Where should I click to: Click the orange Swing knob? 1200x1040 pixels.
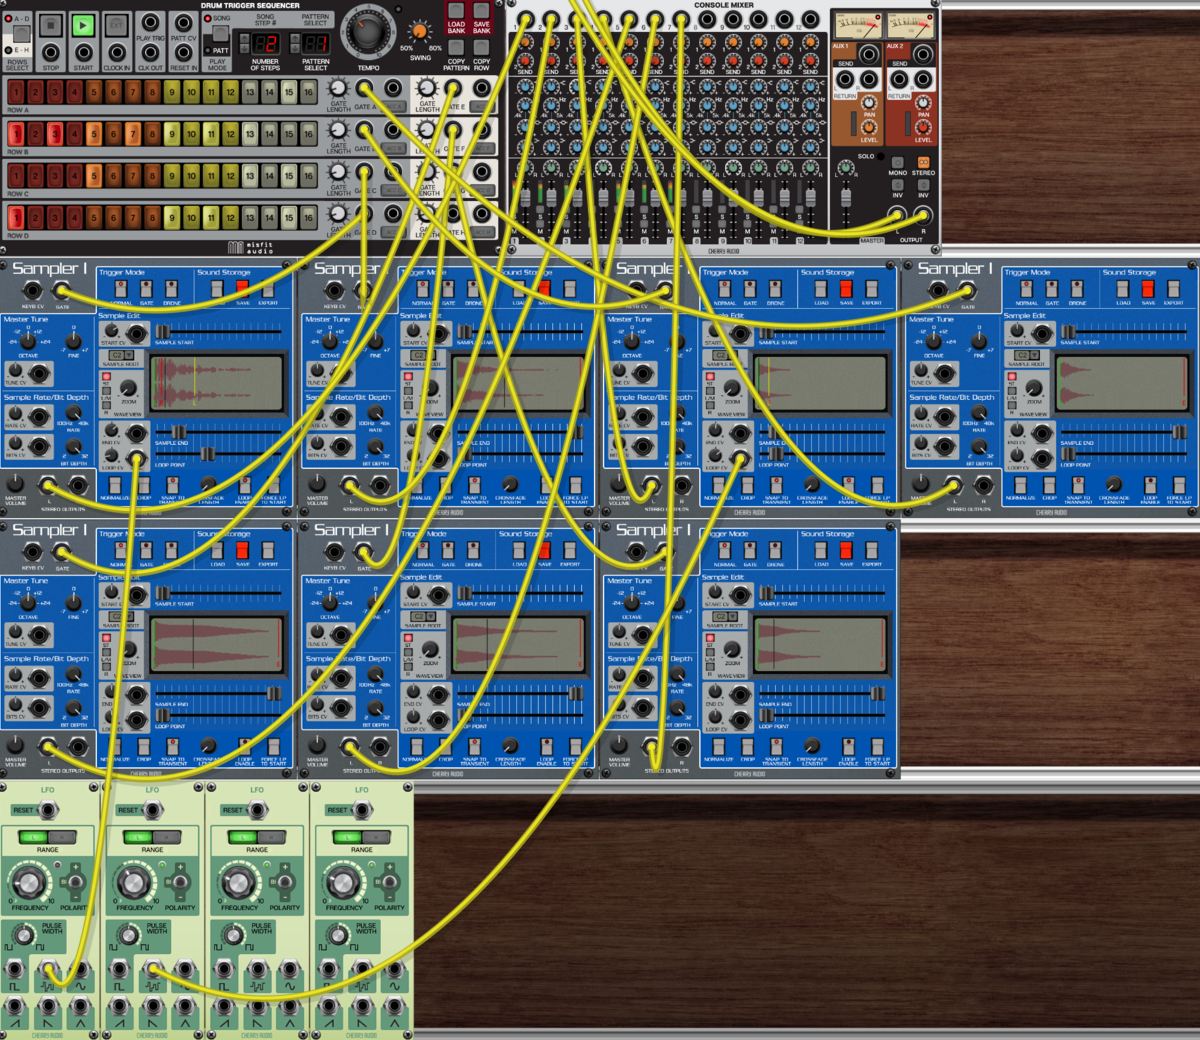coord(420,32)
